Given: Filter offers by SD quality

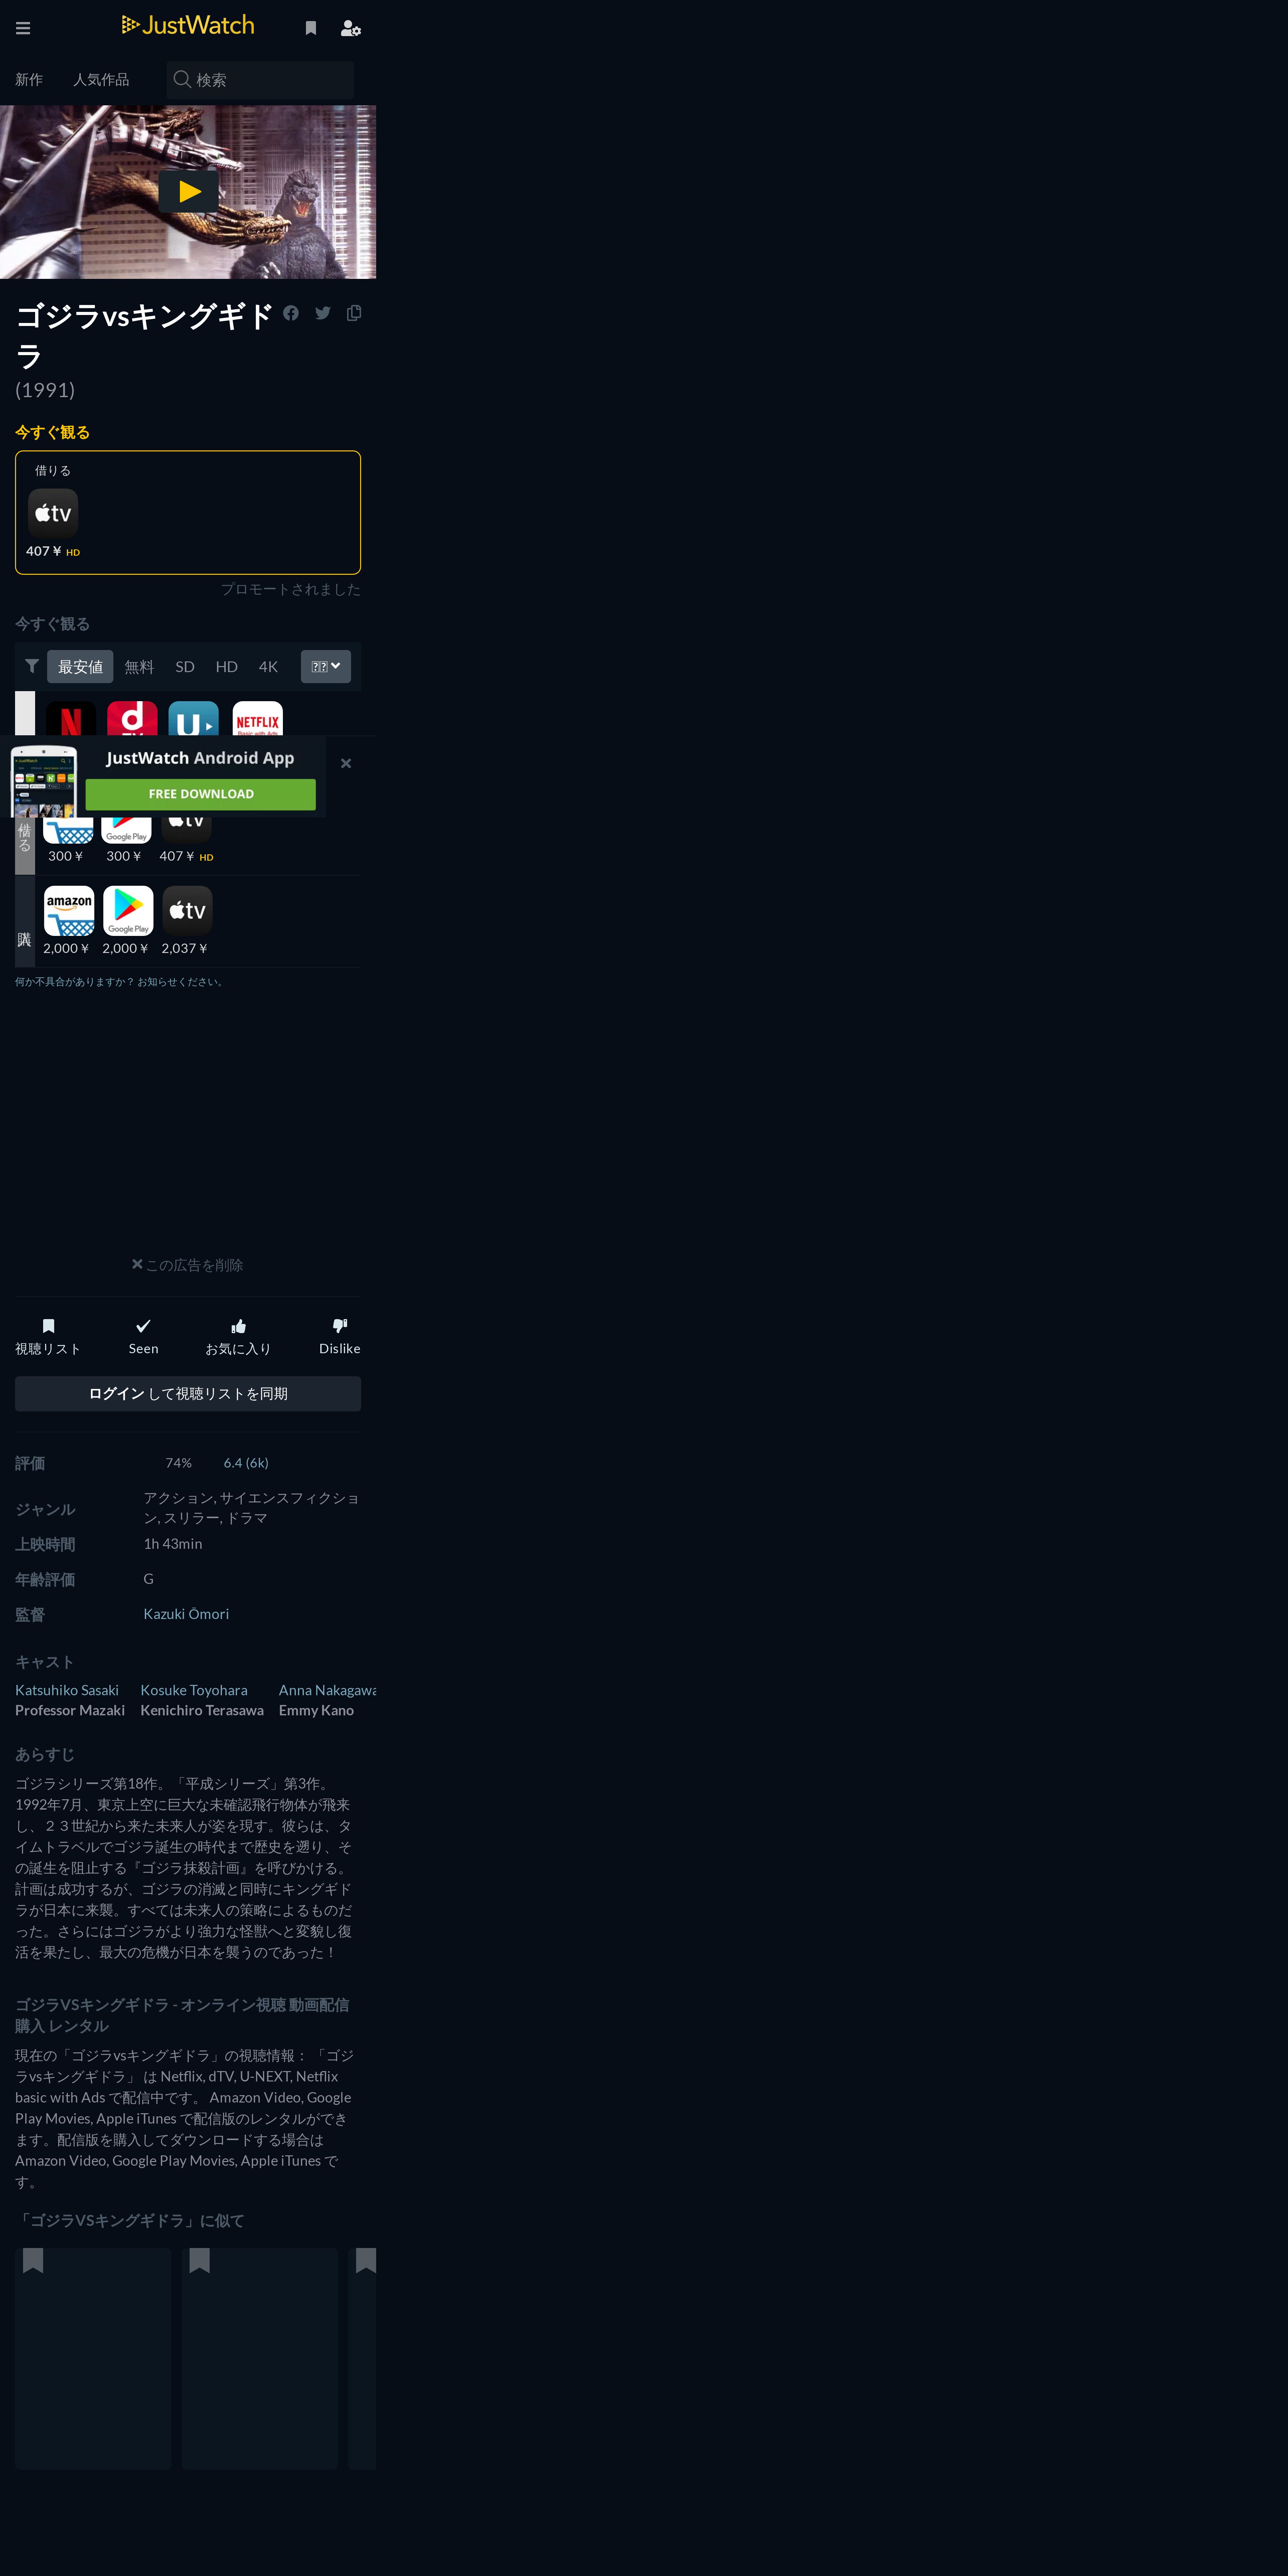Looking at the screenshot, I should 185,667.
